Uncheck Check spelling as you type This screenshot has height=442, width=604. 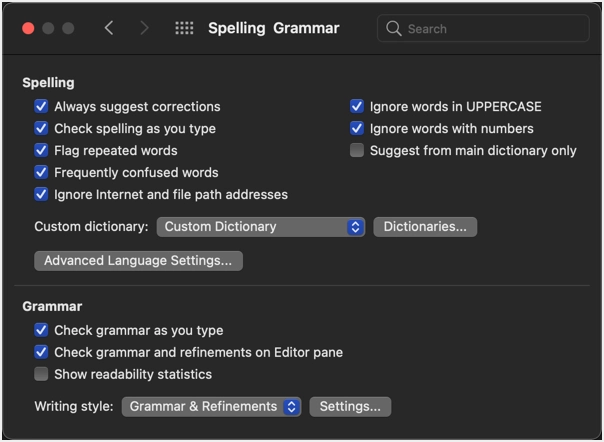point(41,128)
